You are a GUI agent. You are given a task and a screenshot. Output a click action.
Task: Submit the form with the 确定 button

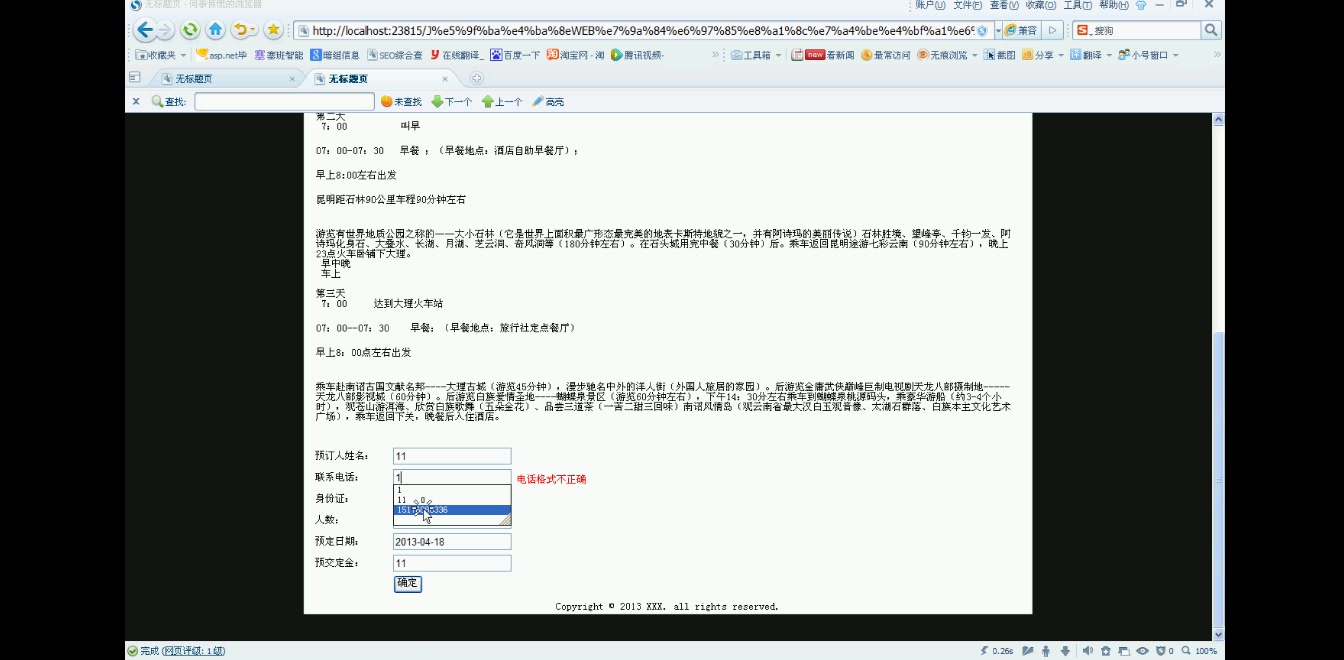click(407, 584)
